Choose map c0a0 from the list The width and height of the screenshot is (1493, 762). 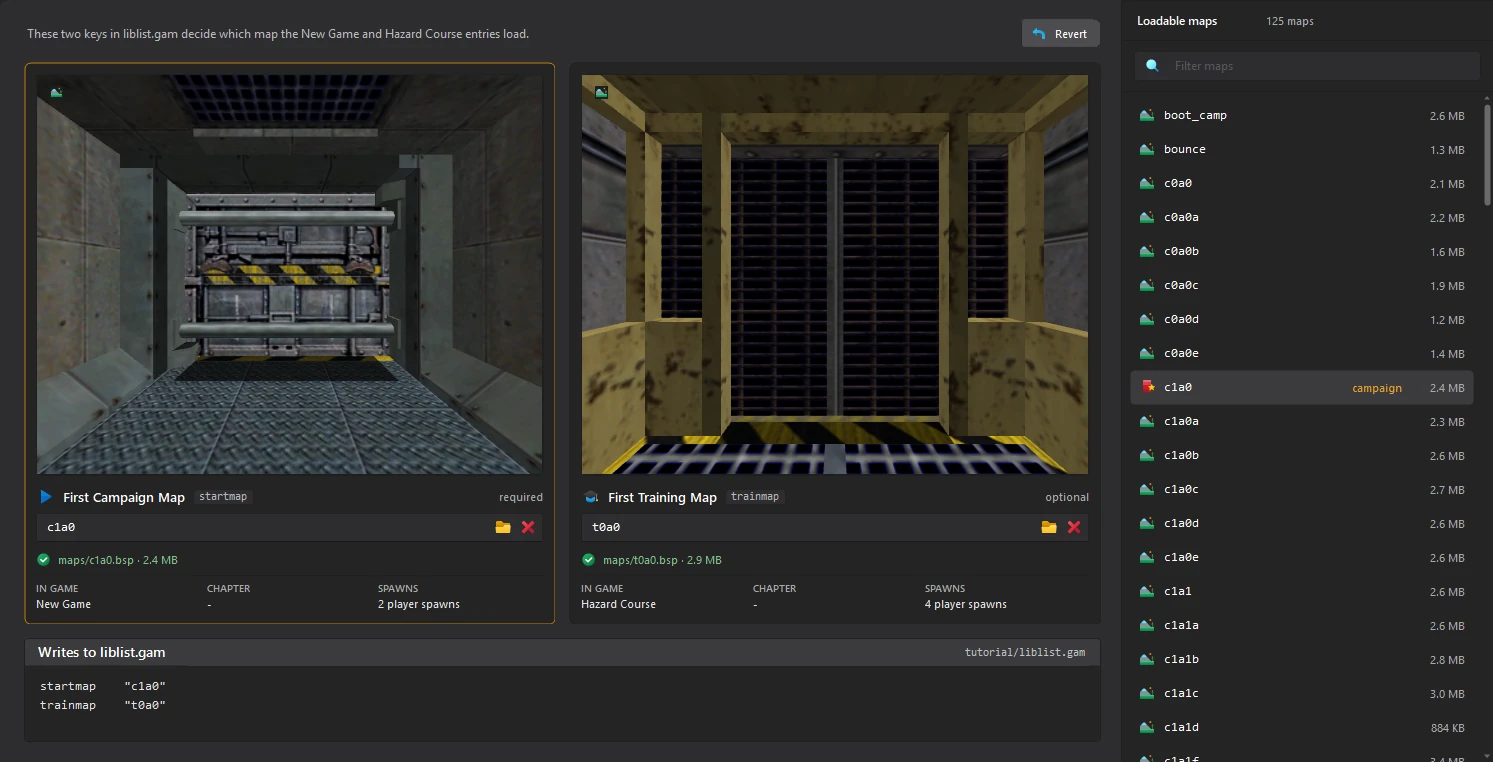click(1301, 184)
